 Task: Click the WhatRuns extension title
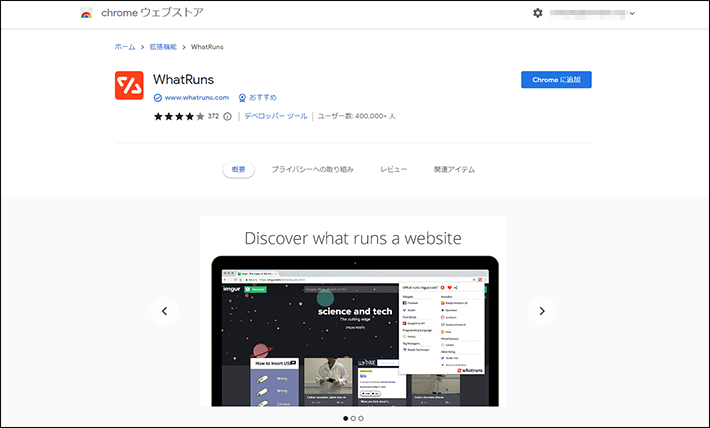[183, 79]
